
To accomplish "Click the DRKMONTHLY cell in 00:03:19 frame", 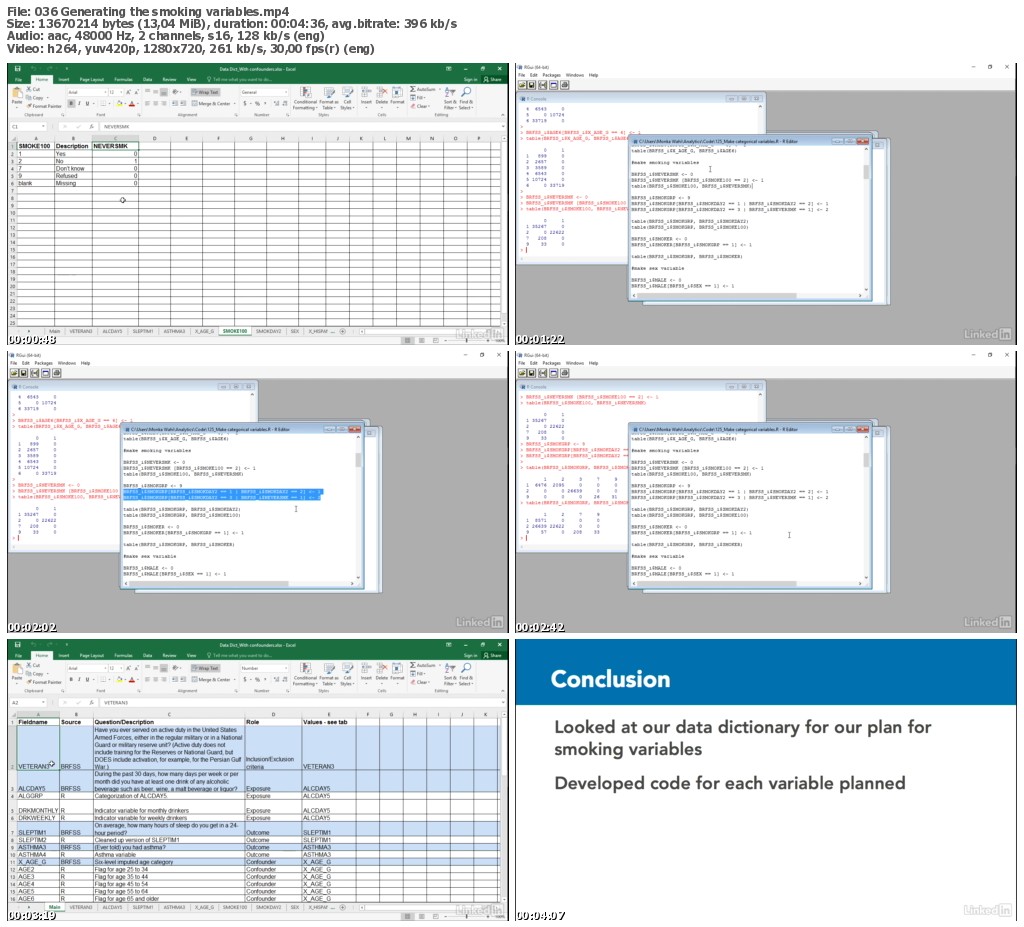I will (38, 811).
